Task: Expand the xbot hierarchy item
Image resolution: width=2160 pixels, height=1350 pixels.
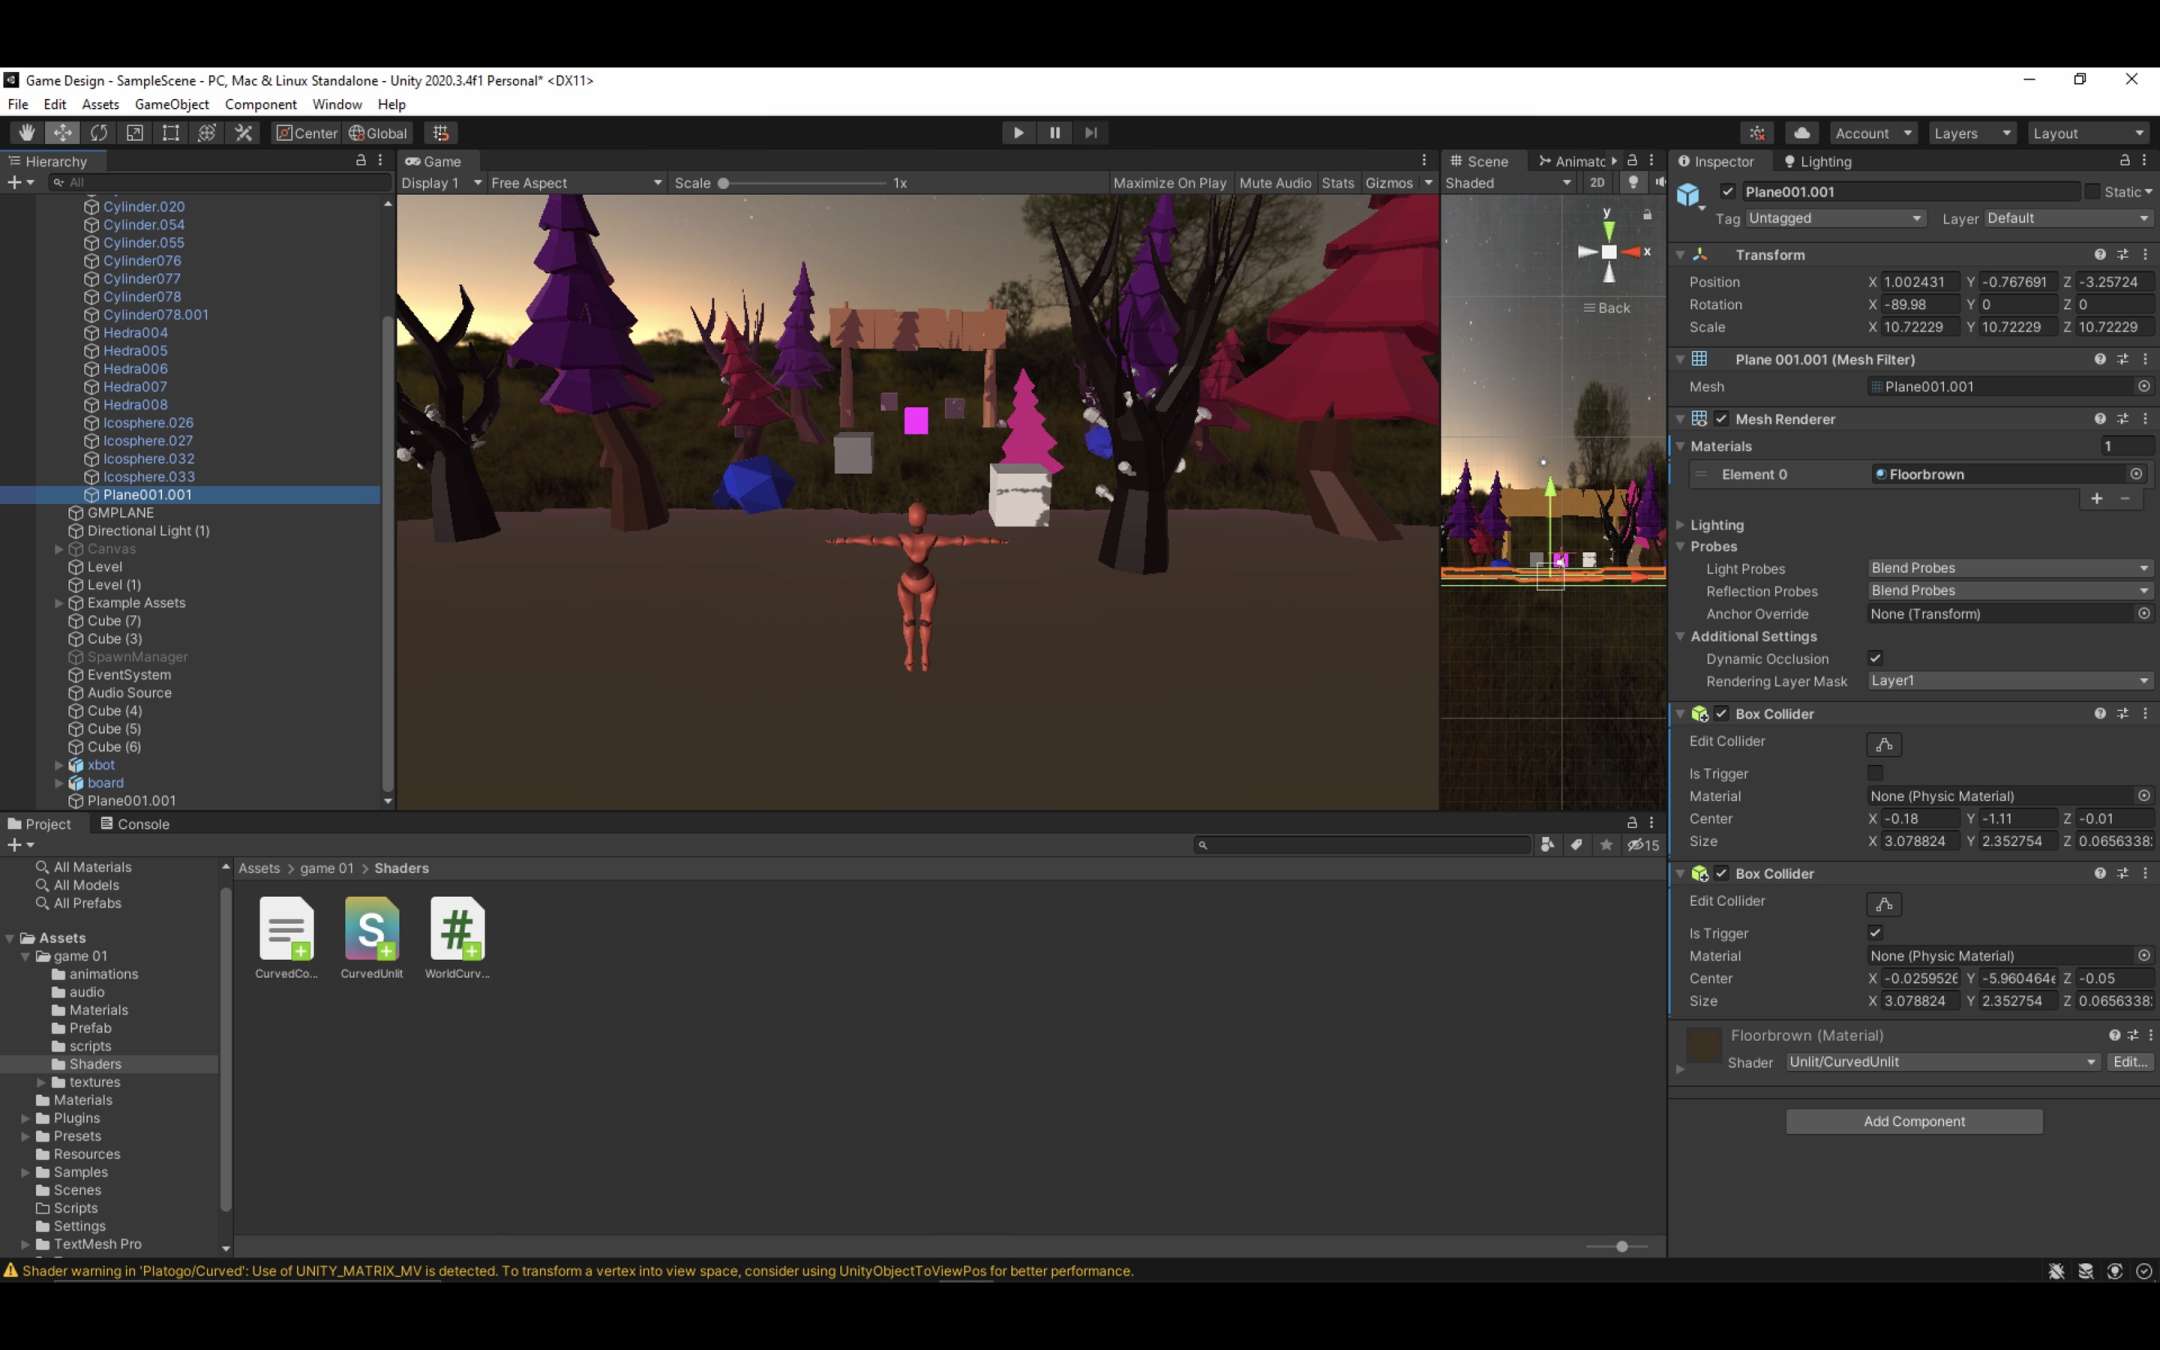Action: click(x=59, y=765)
